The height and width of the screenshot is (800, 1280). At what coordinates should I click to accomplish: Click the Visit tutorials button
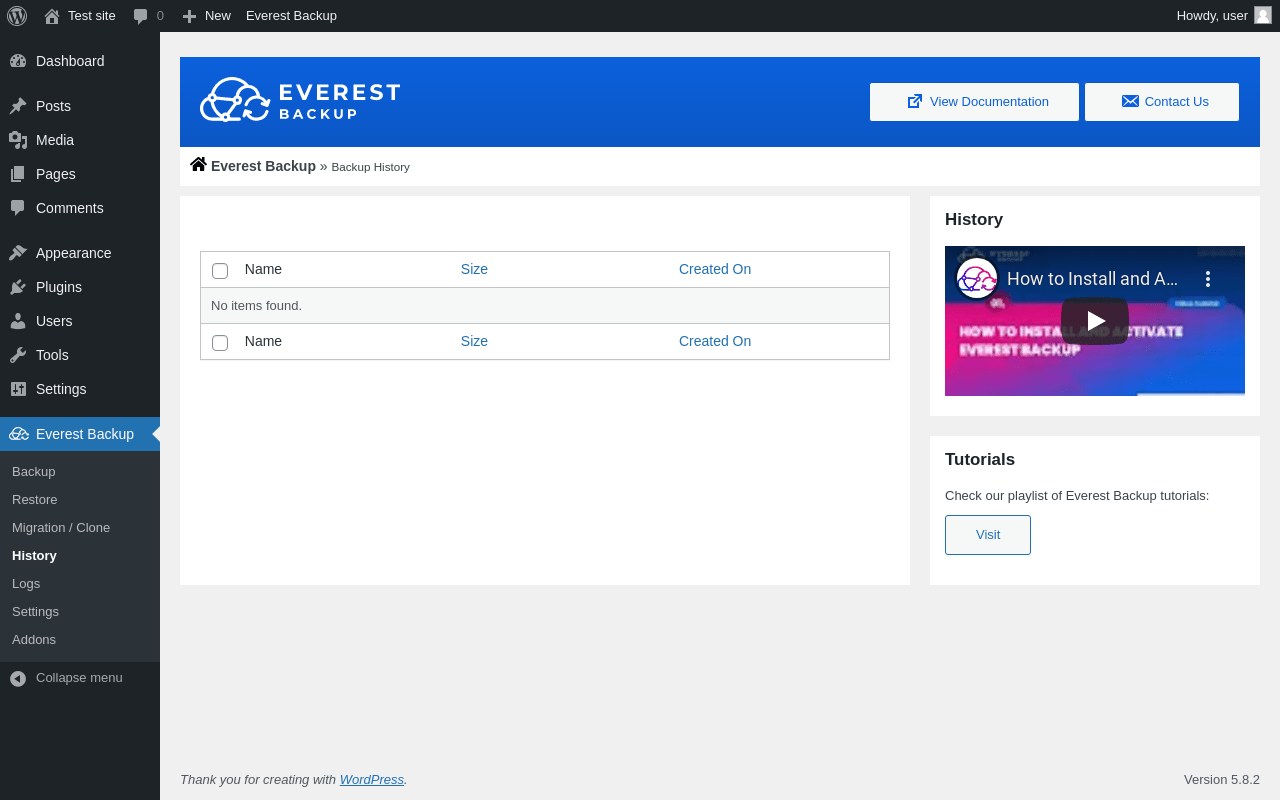pyautogui.click(x=988, y=535)
